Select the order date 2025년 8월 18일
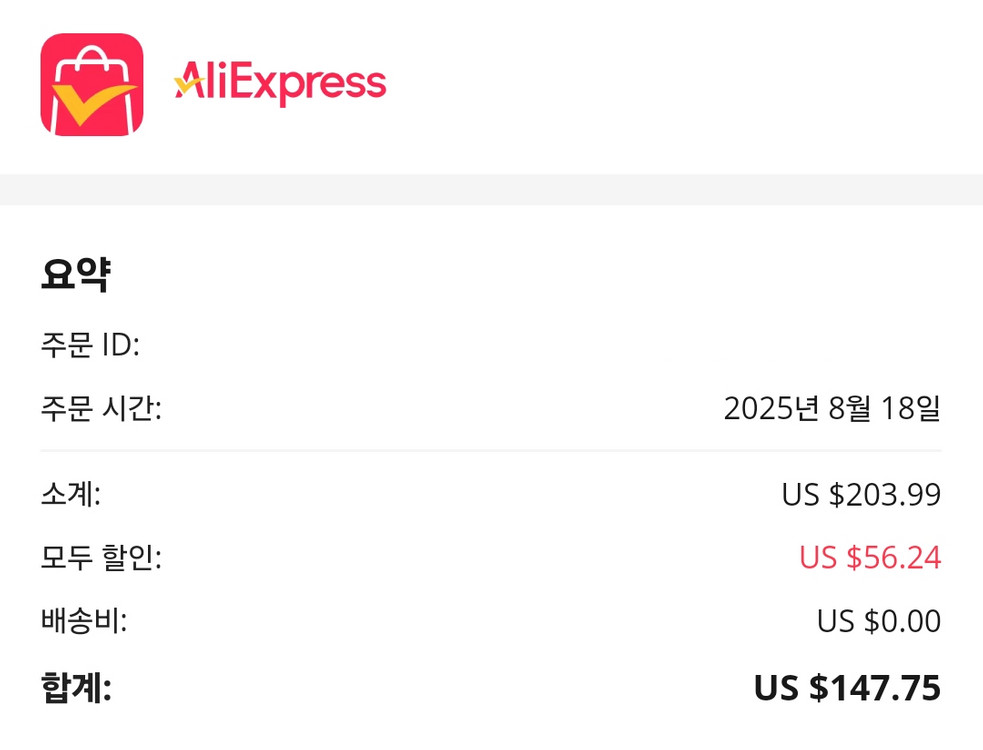Screen dimensions: 983x750 coord(831,408)
